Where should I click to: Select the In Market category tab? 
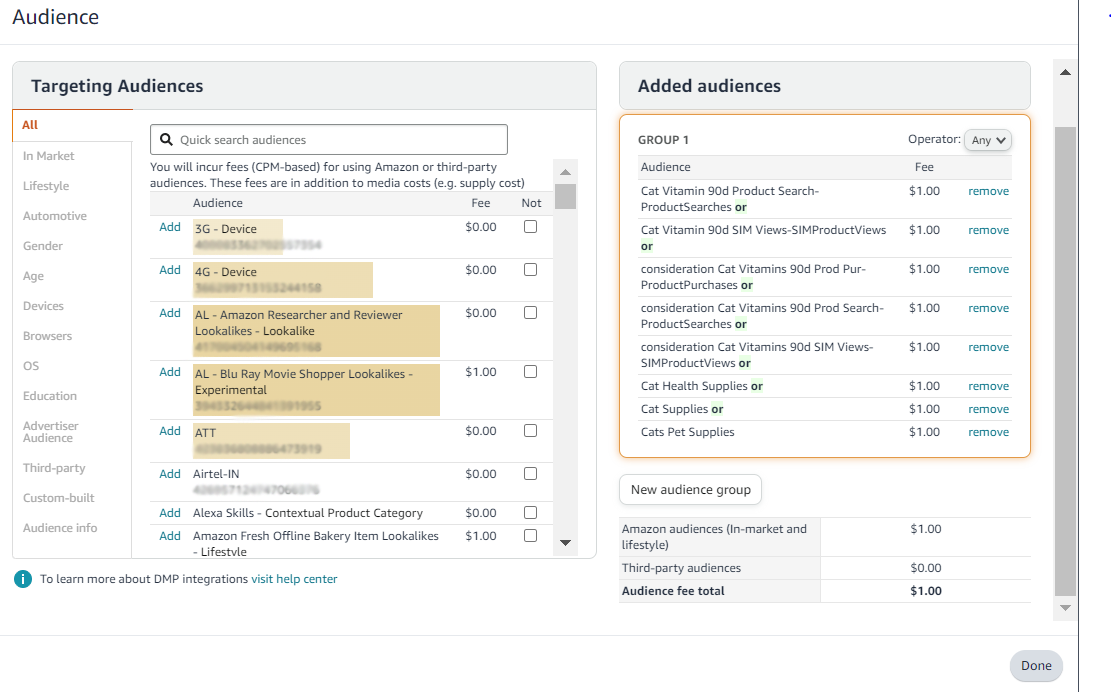click(x=49, y=156)
